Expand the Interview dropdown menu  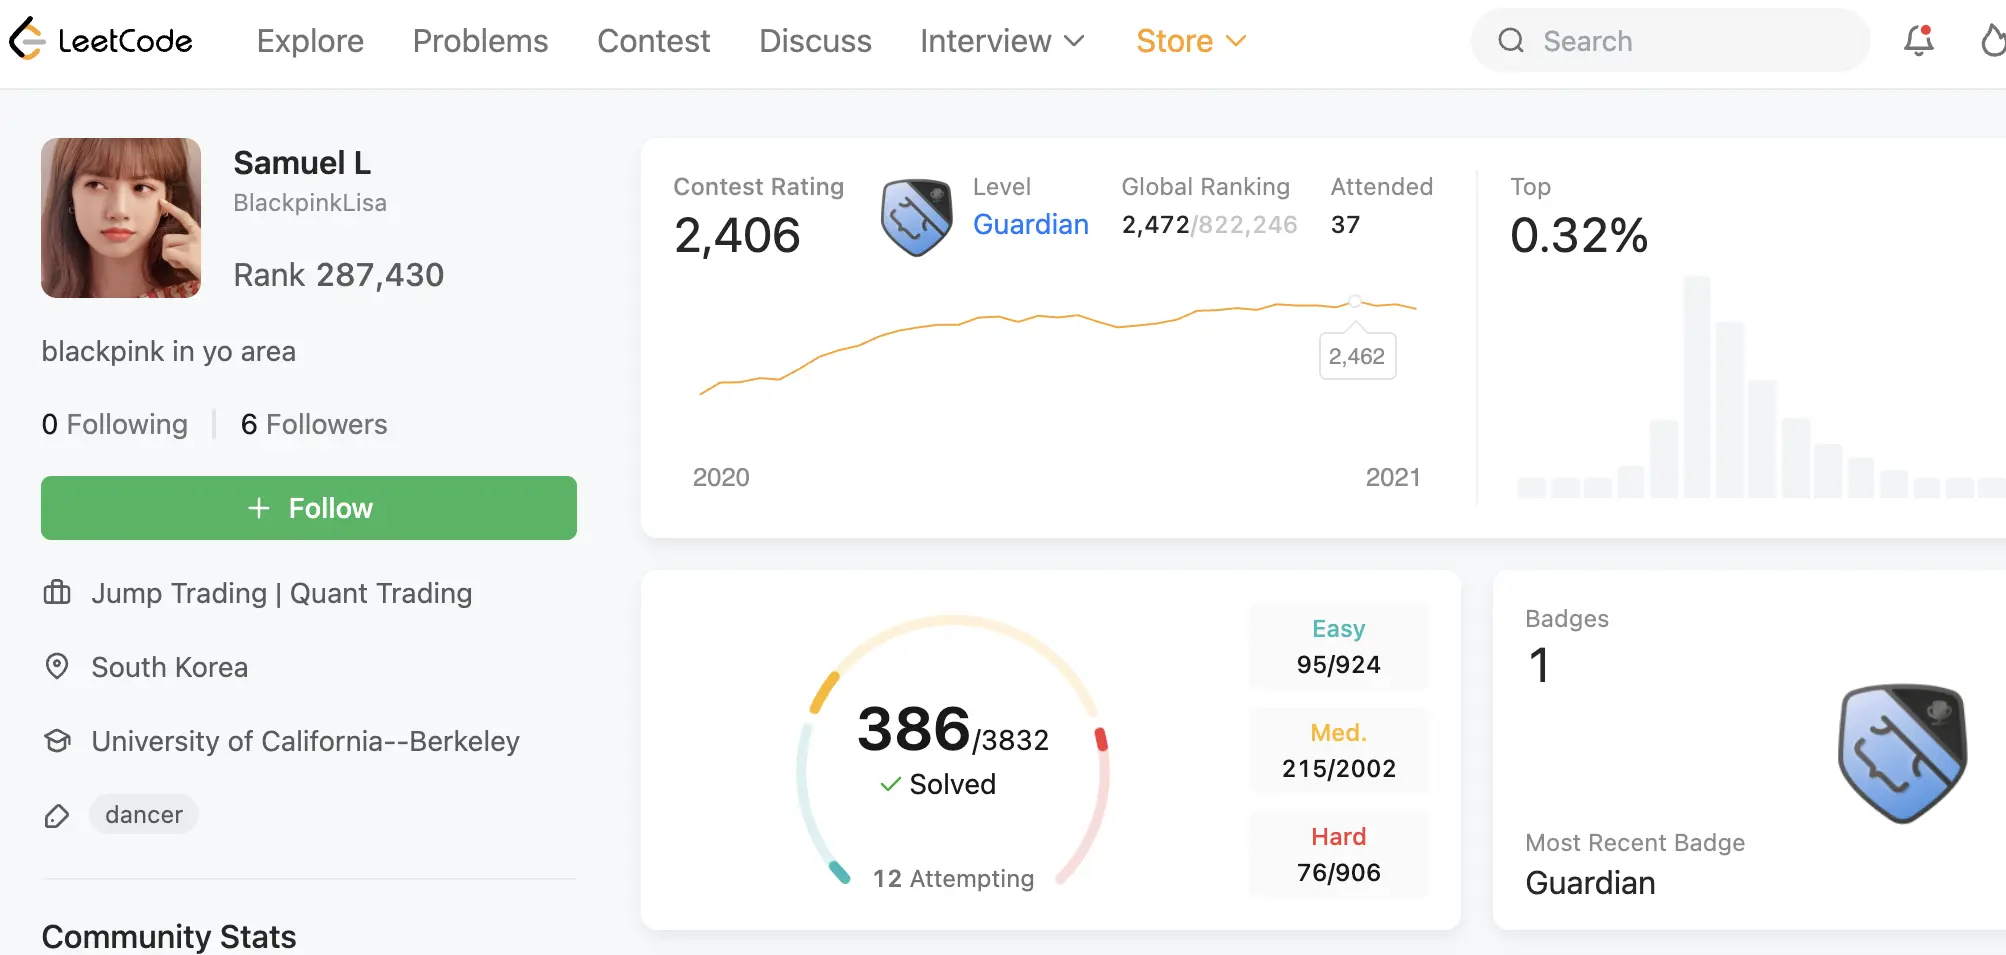(1002, 41)
